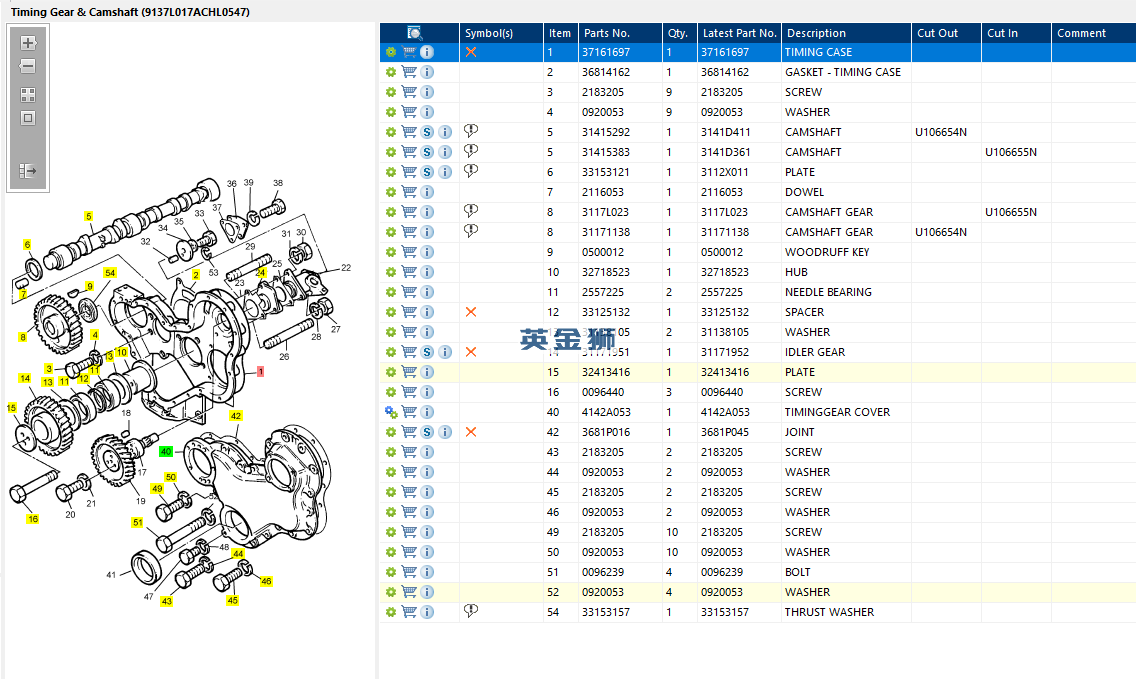Screen dimensions: 1136x679
Task: Click cut in value U106655N for CAMSHAFT 31415383
Action: [x=1011, y=152]
